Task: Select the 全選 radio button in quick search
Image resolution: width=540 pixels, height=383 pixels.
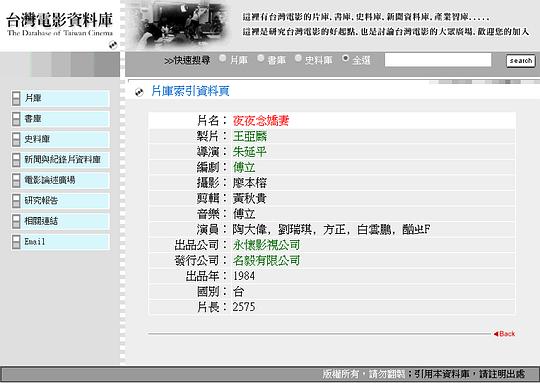Action: click(x=345, y=59)
